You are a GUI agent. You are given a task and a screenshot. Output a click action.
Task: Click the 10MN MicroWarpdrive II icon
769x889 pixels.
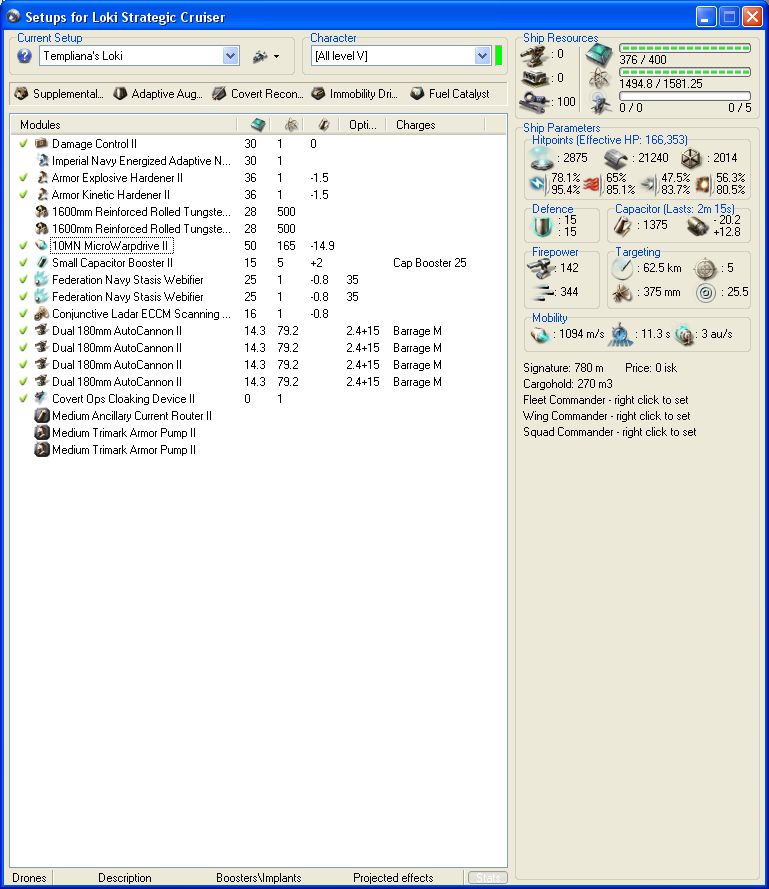click(x=41, y=245)
